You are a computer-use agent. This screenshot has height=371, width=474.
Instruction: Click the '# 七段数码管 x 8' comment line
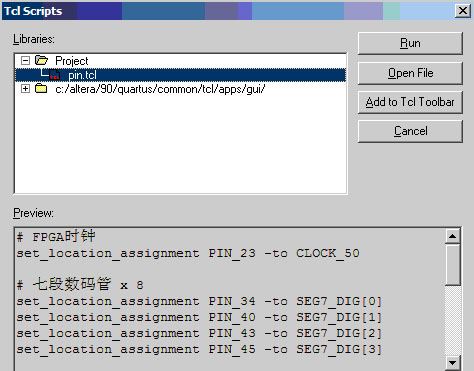point(80,284)
